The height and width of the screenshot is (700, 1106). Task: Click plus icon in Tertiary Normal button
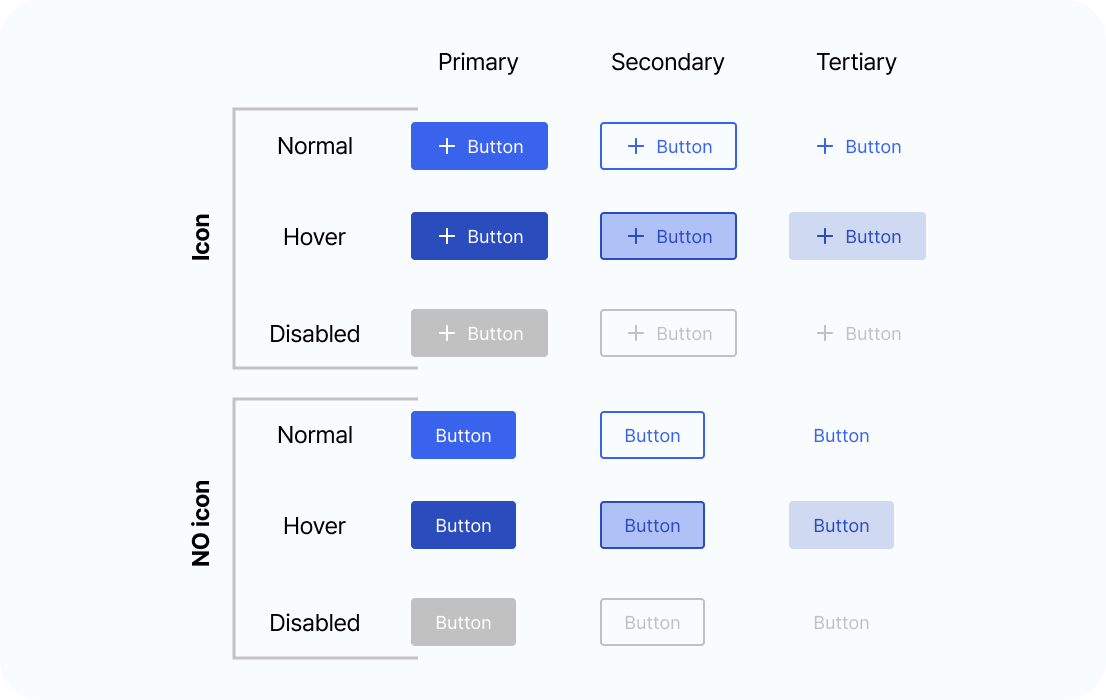(x=825, y=146)
